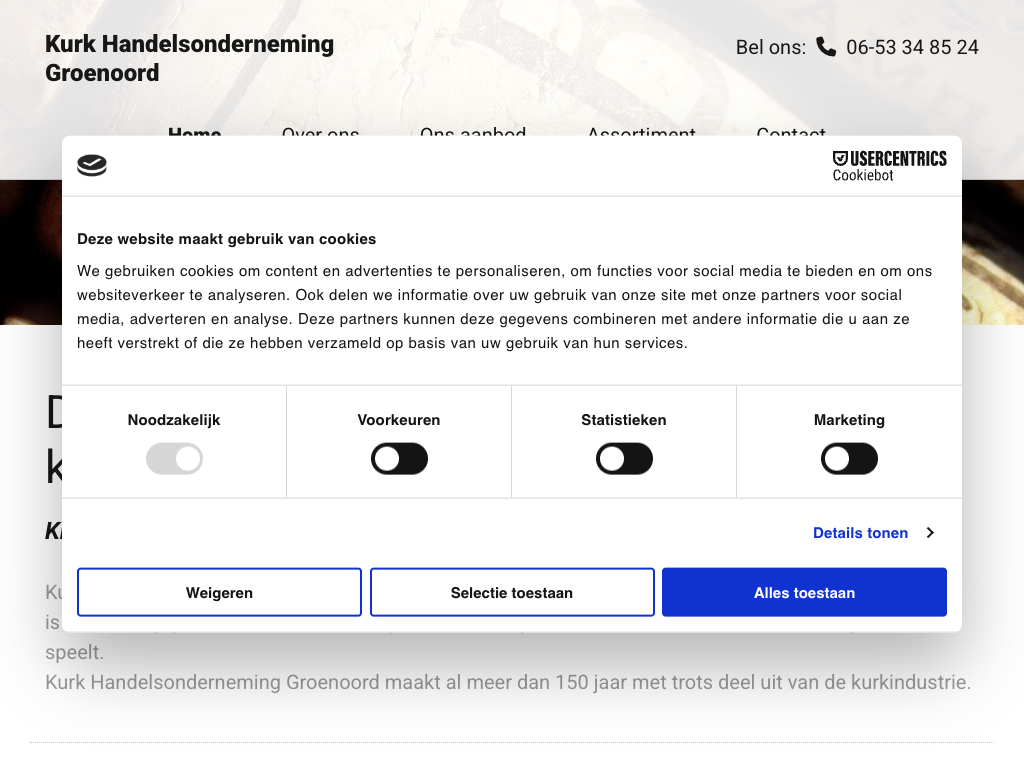Click the Weigeren button
Screen dimensions: 1024x768
219,592
